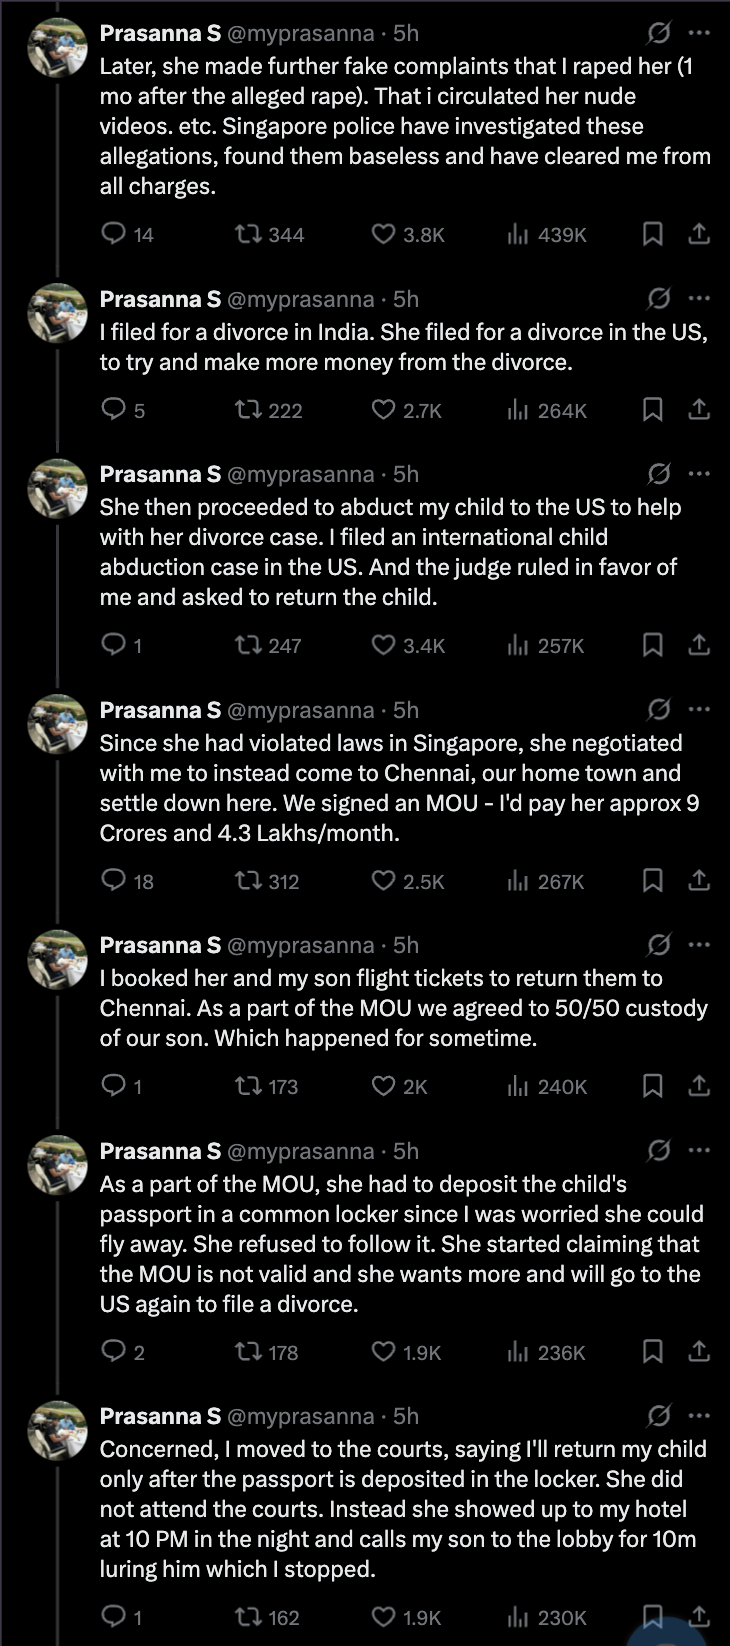Open more options on the passport locker tweet
This screenshot has height=1646, width=730.
point(700,1150)
